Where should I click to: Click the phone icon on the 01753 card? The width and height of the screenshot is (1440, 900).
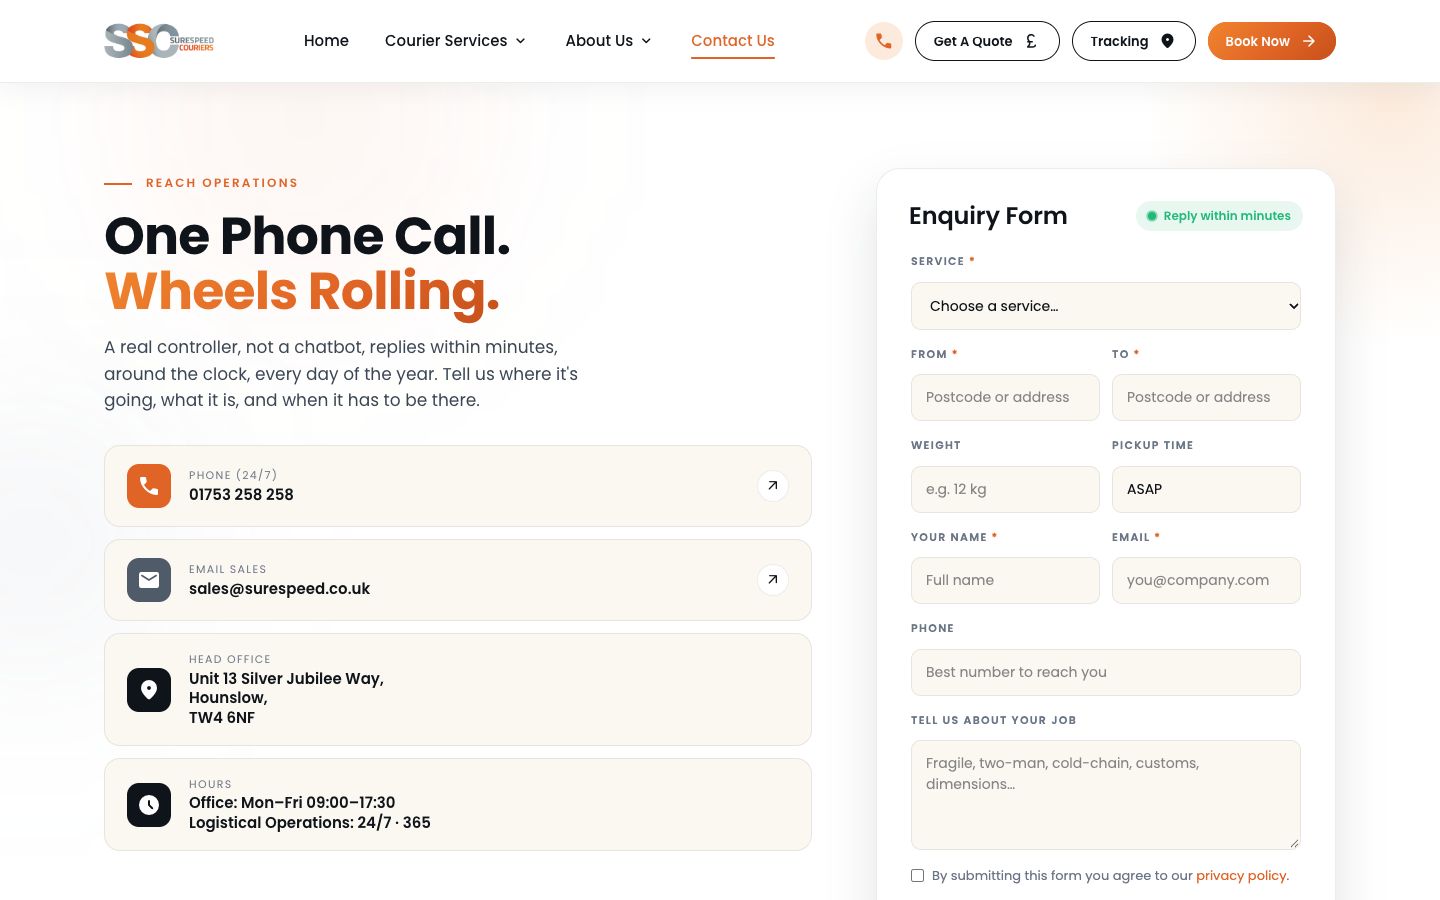149,486
